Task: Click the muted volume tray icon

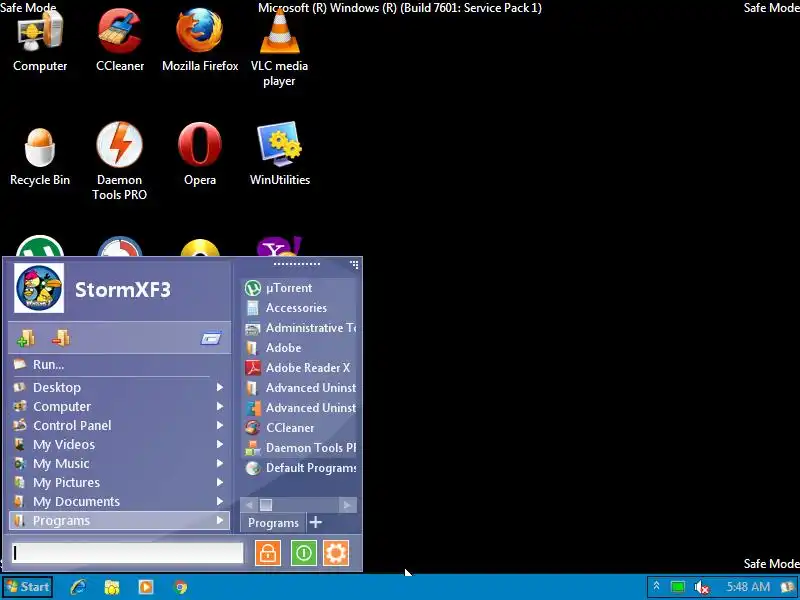Action: click(x=702, y=588)
